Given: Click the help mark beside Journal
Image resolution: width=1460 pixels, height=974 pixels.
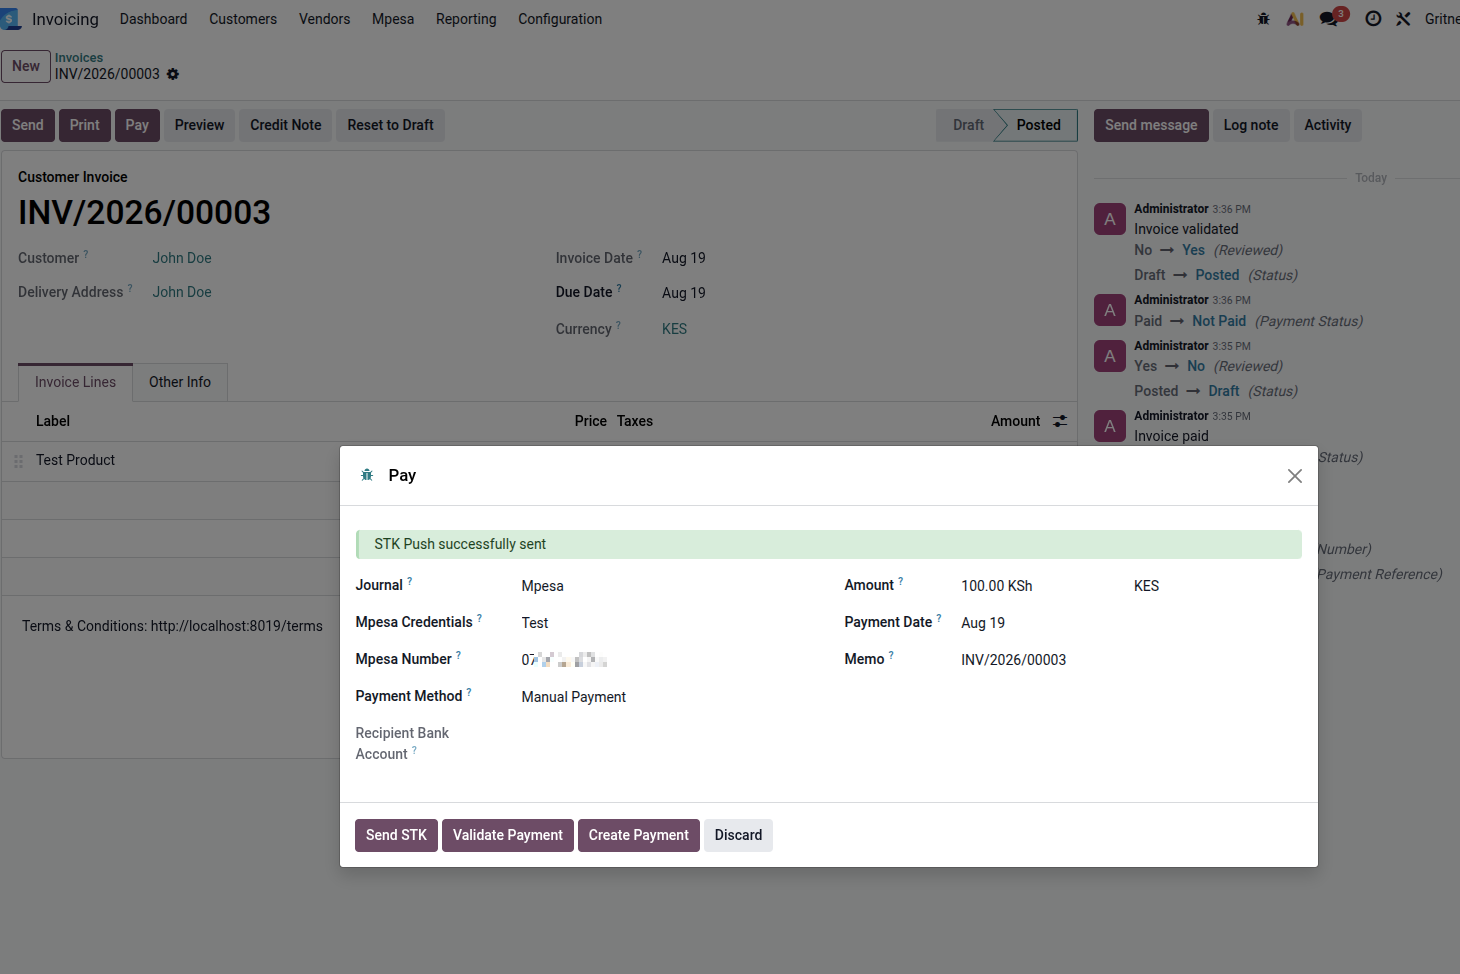Looking at the screenshot, I should coord(409,581).
